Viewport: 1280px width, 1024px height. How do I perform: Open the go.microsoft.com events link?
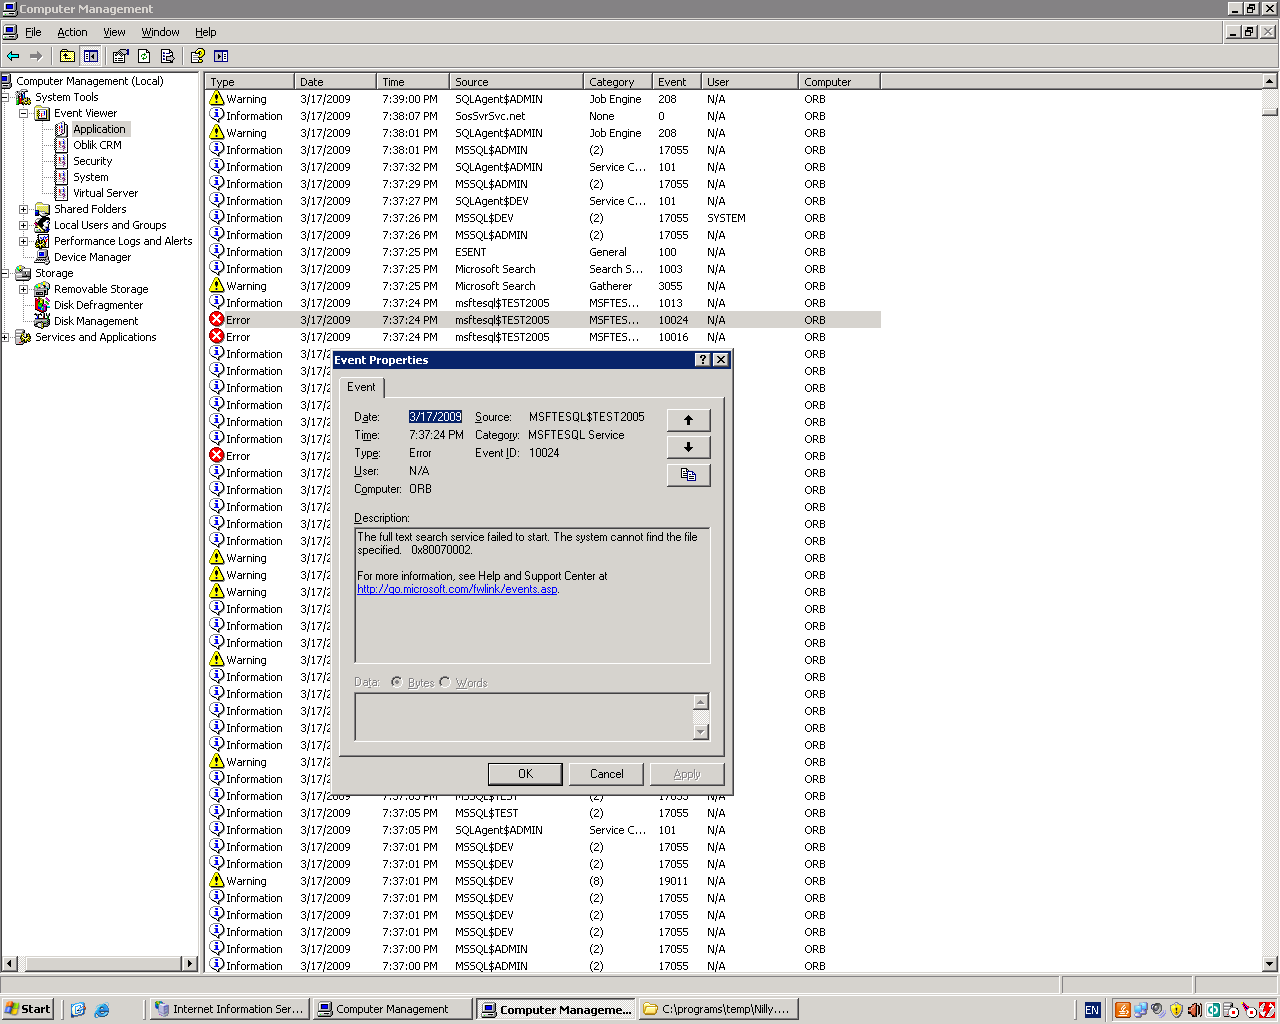click(x=457, y=589)
